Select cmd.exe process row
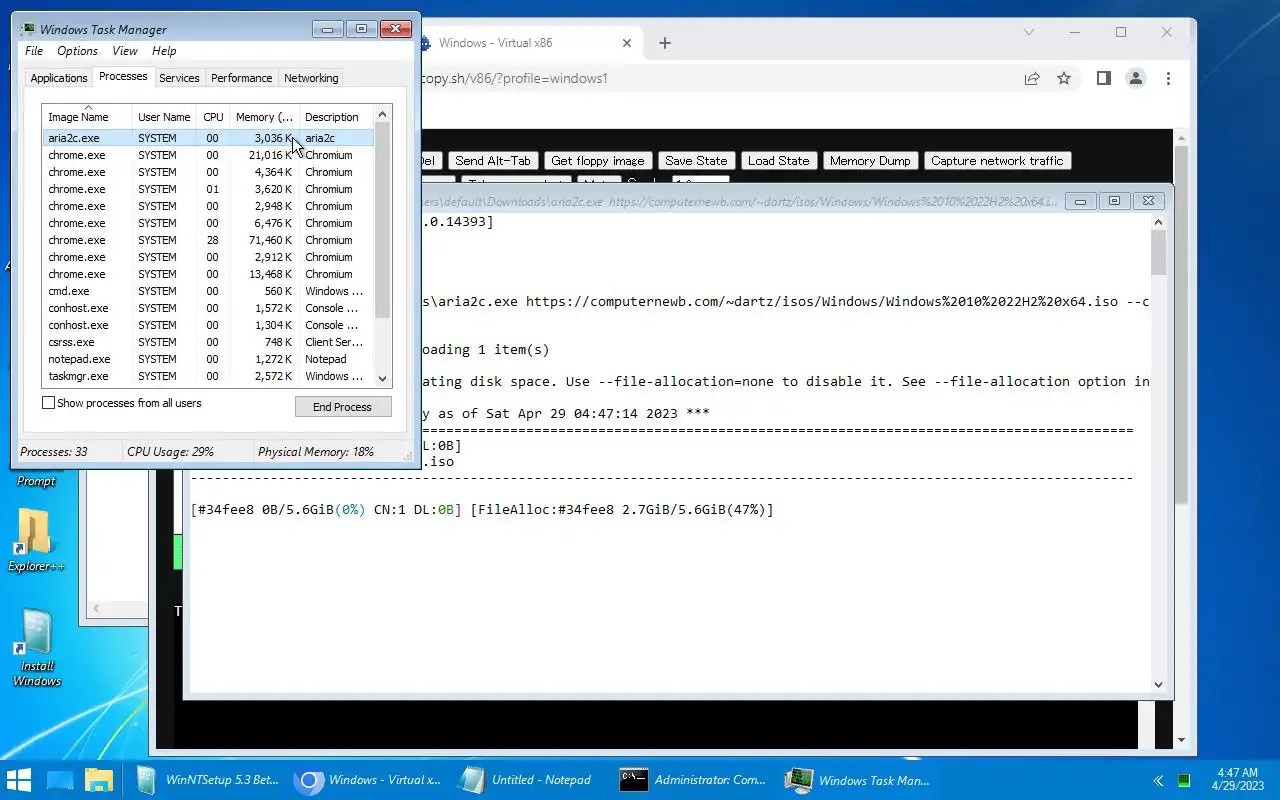The height and width of the screenshot is (800, 1280). point(208,291)
